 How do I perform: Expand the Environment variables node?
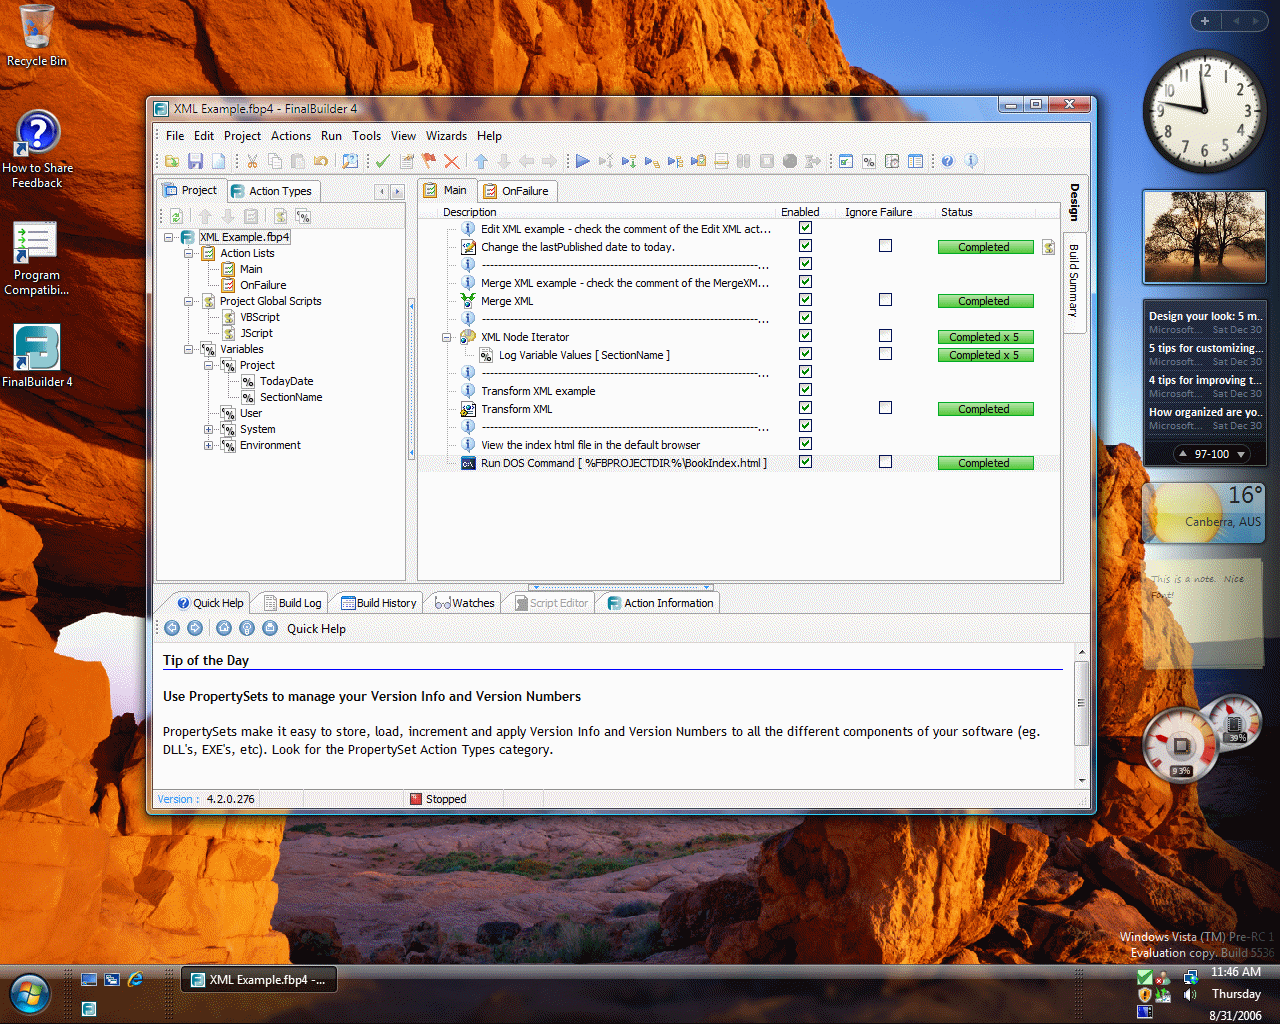tap(208, 445)
